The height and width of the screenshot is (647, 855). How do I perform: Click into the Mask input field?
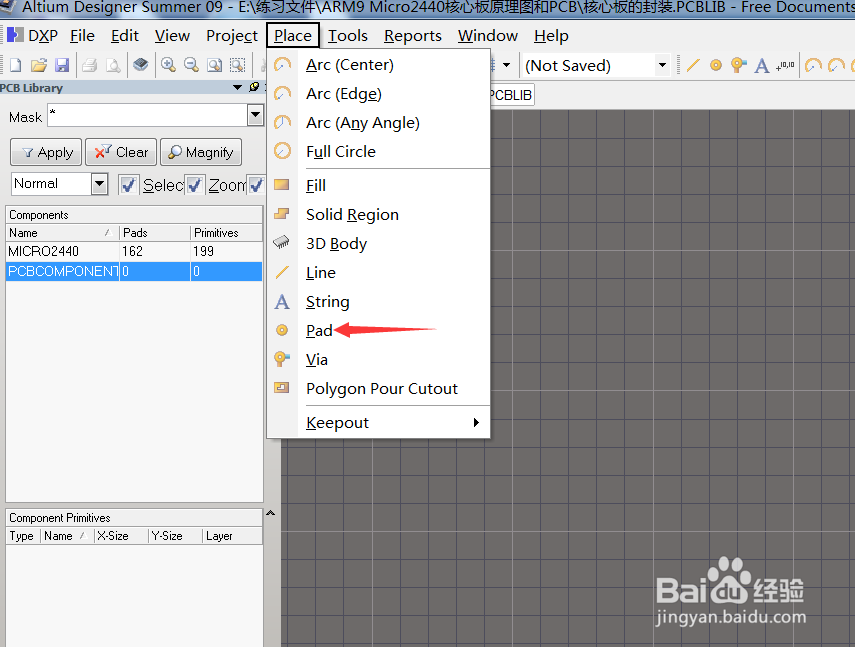tap(148, 115)
